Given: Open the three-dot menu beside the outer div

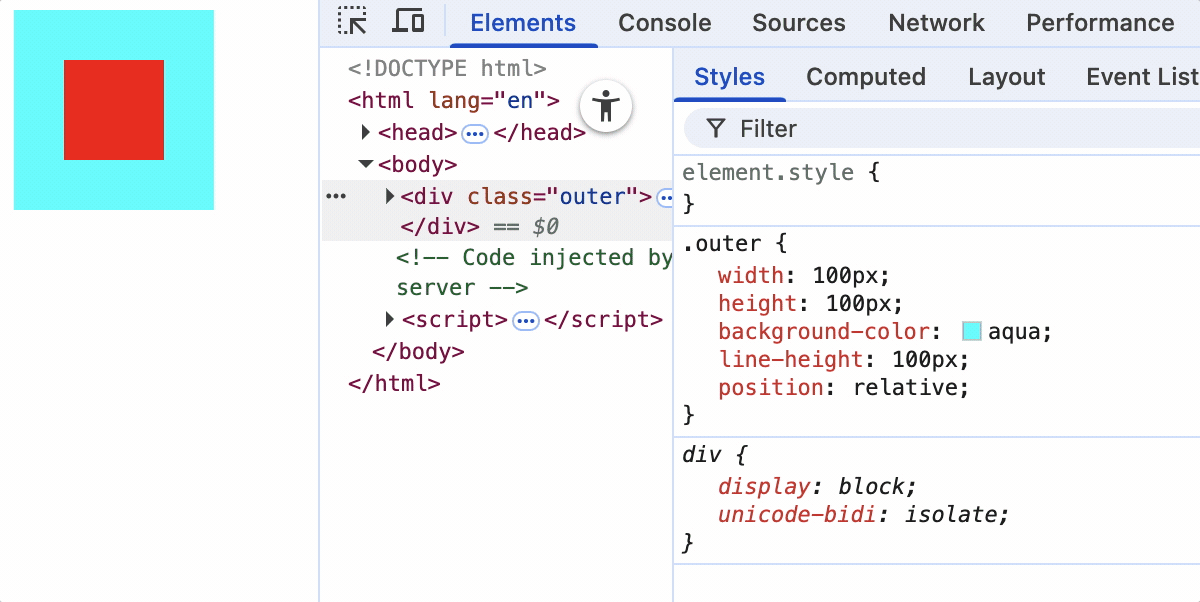Looking at the screenshot, I should pyautogui.click(x=335, y=197).
